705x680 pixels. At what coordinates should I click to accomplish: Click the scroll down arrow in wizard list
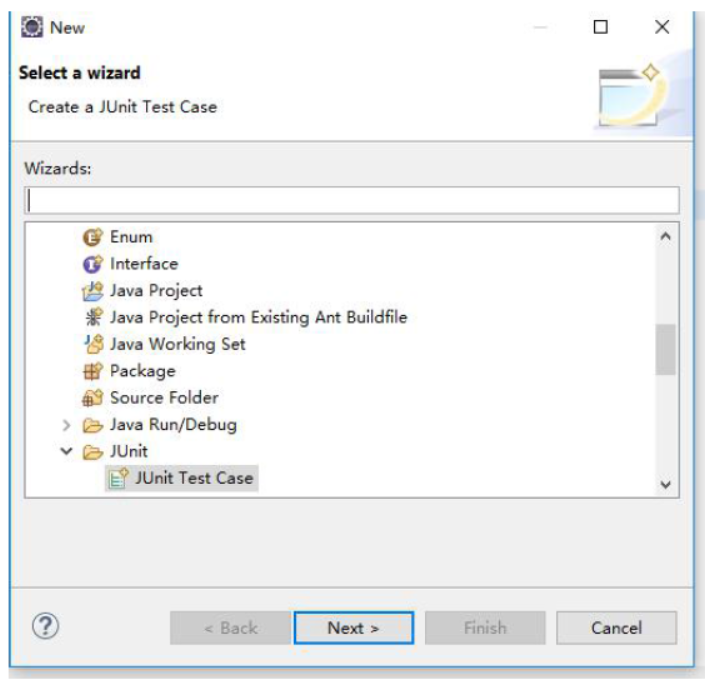(x=666, y=484)
